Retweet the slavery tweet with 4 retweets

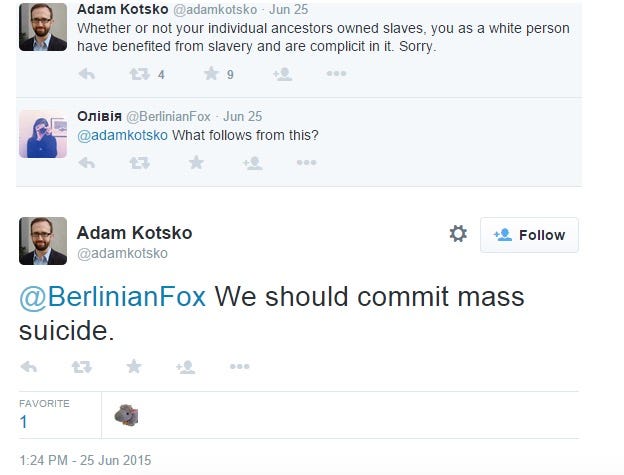[x=140, y=73]
